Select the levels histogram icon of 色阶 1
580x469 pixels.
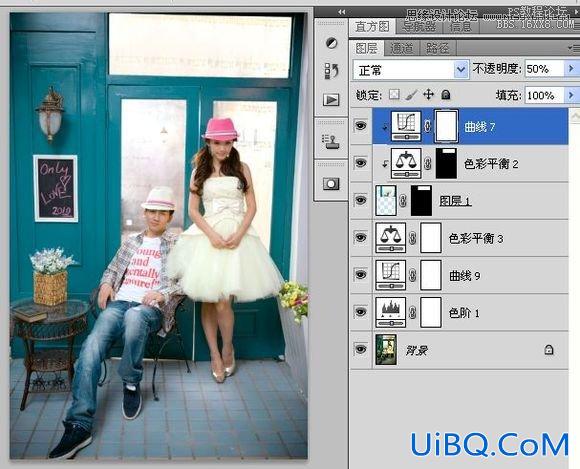coord(391,312)
